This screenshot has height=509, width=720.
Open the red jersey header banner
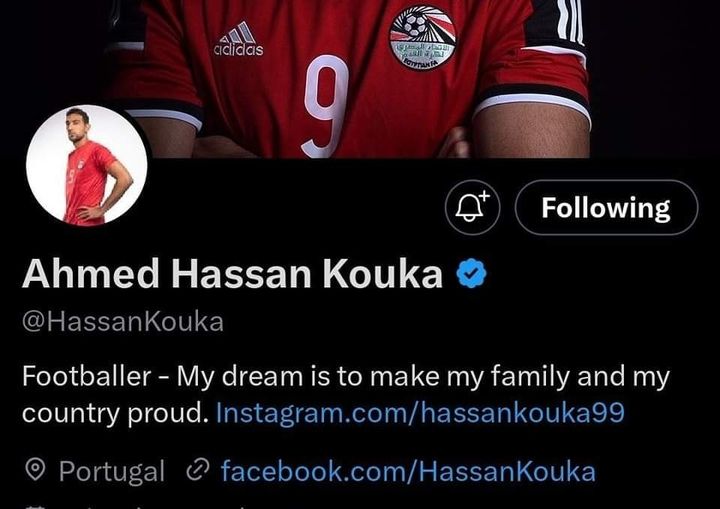tap(360, 79)
